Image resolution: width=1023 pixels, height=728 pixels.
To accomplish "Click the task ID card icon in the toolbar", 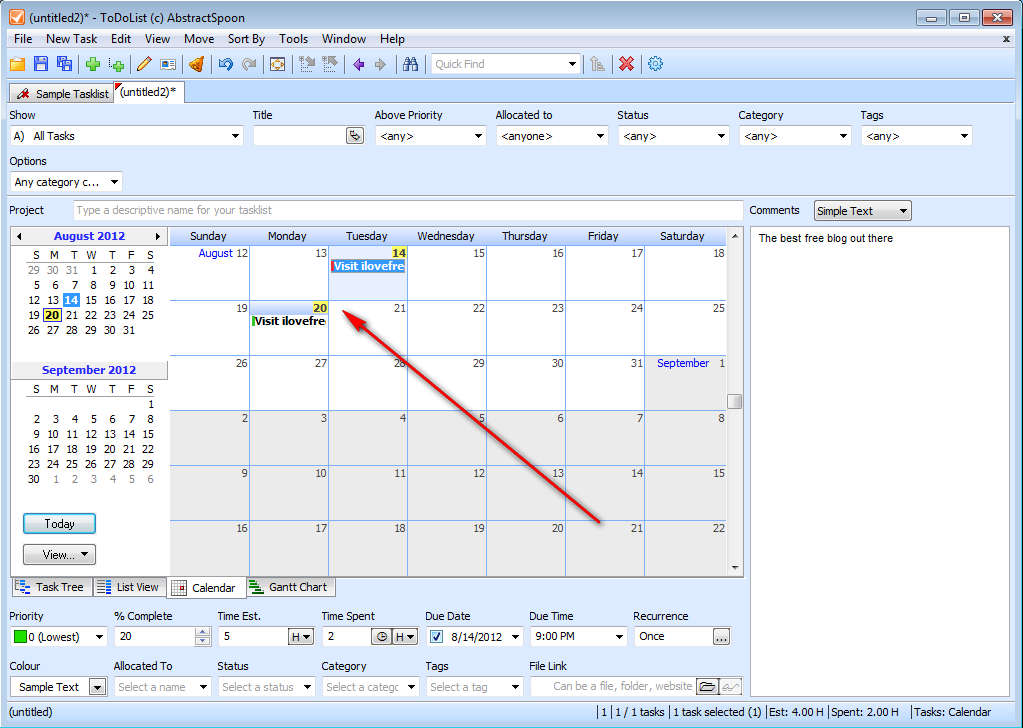I will (168, 64).
